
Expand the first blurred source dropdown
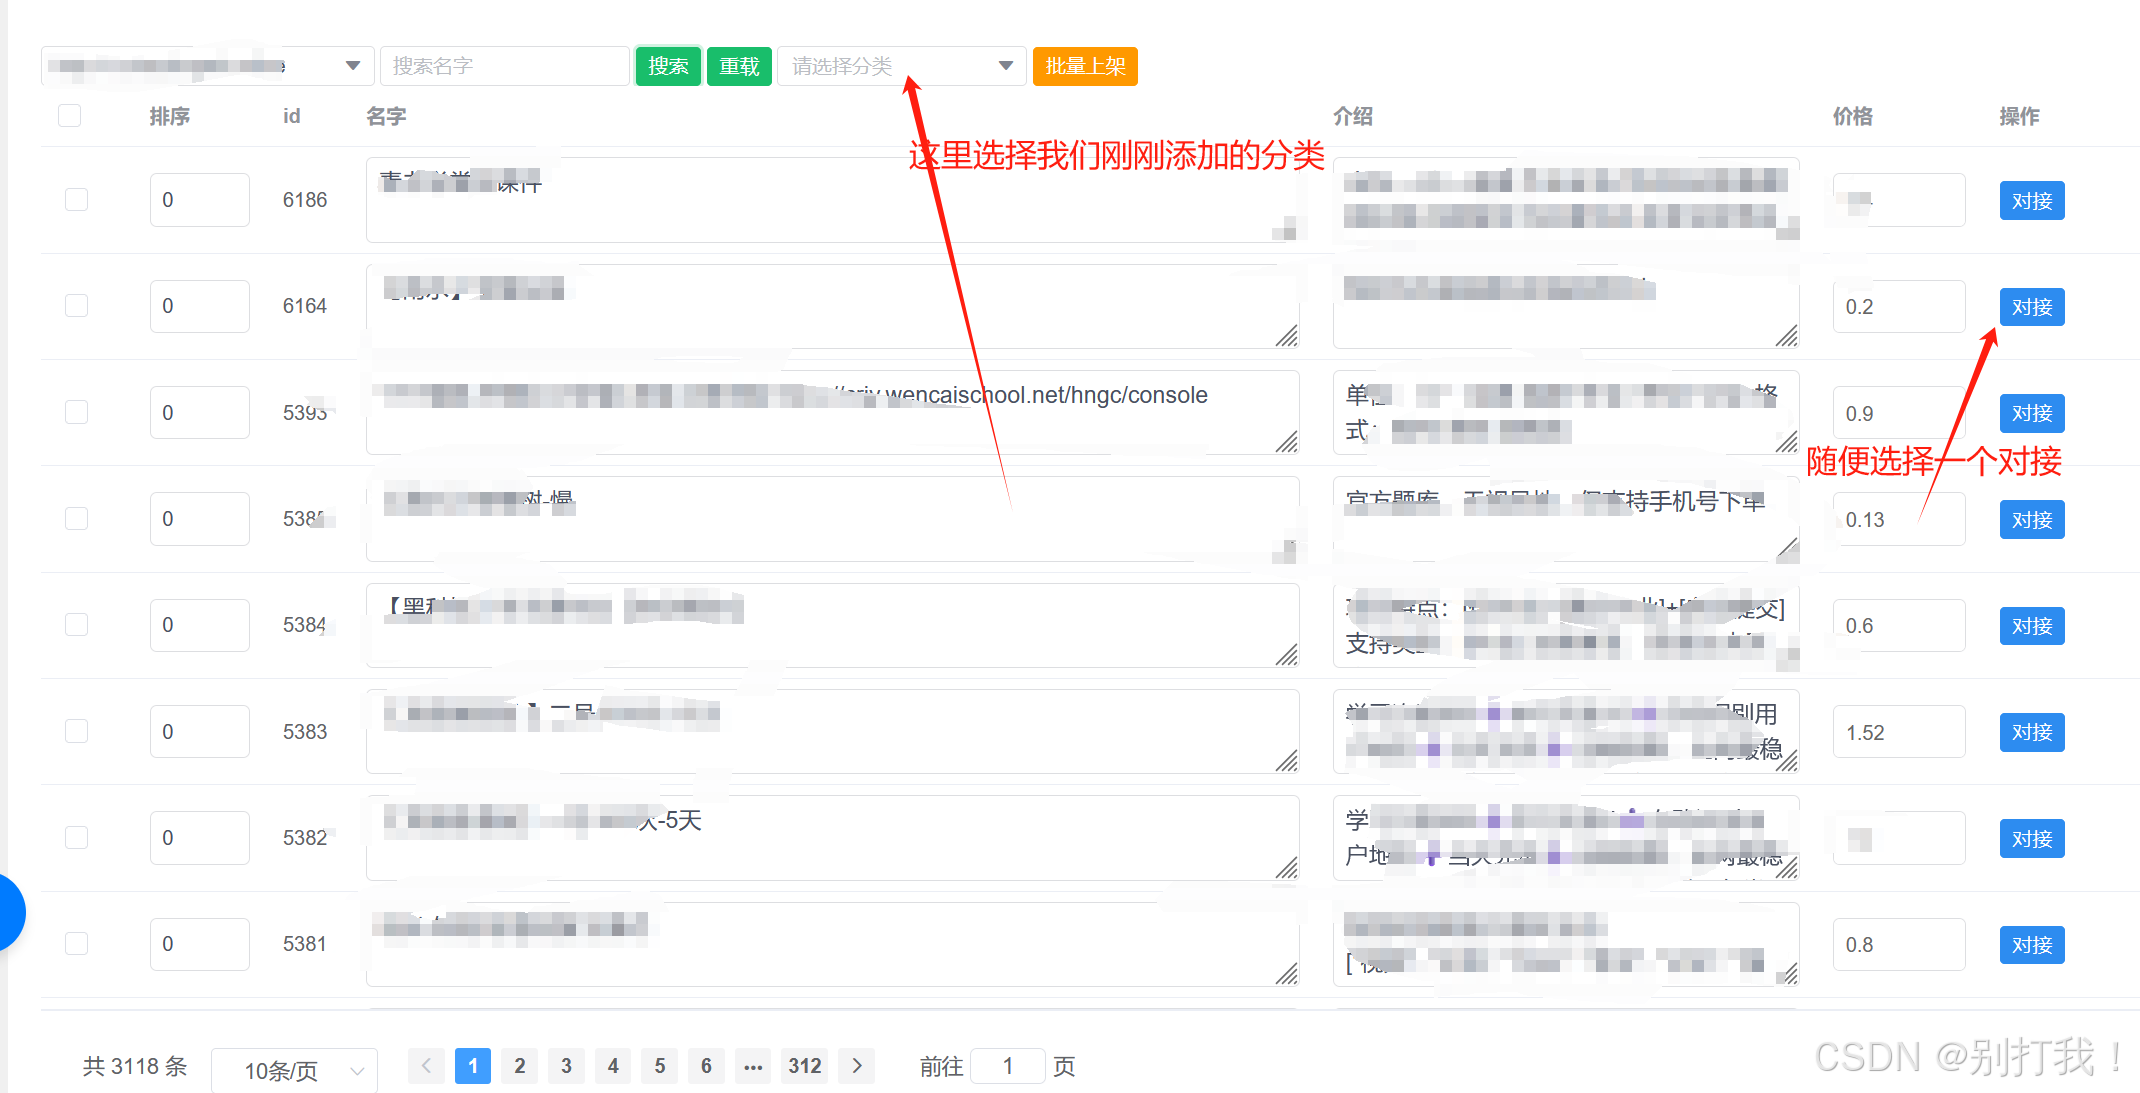352,66
